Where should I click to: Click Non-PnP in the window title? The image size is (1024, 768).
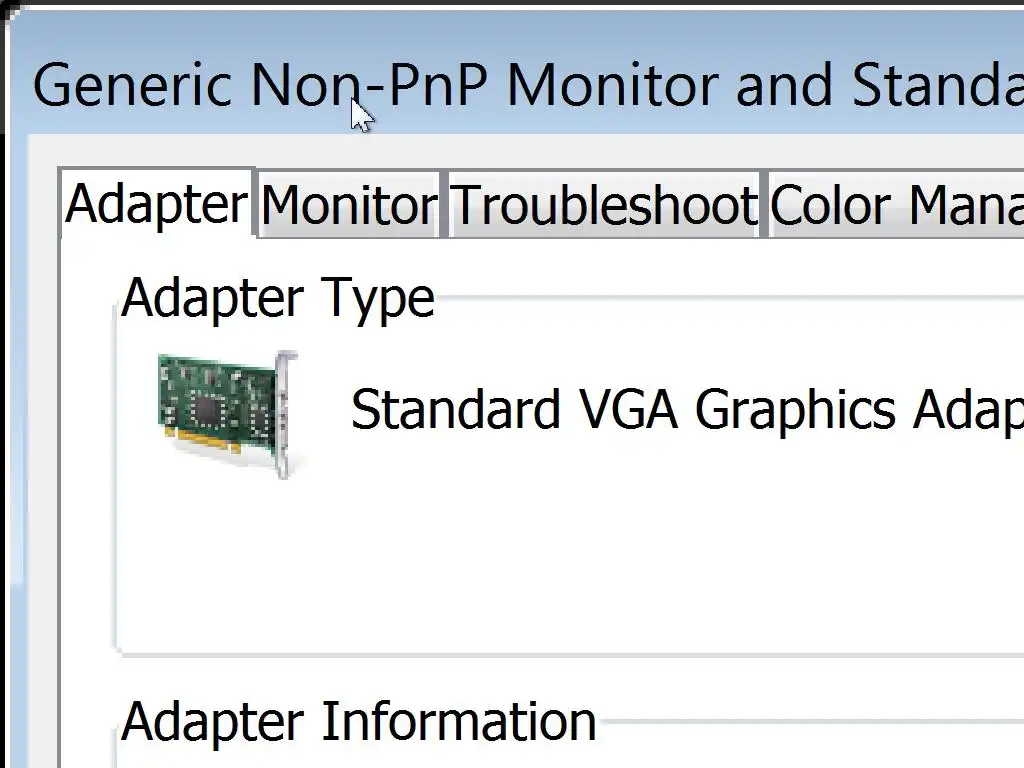[x=368, y=86]
